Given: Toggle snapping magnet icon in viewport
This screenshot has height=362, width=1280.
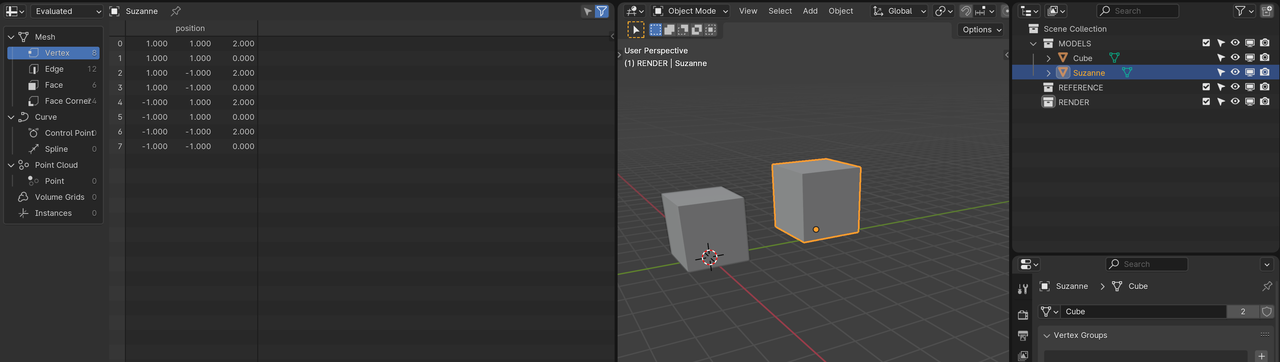Looking at the screenshot, I should point(966,11).
